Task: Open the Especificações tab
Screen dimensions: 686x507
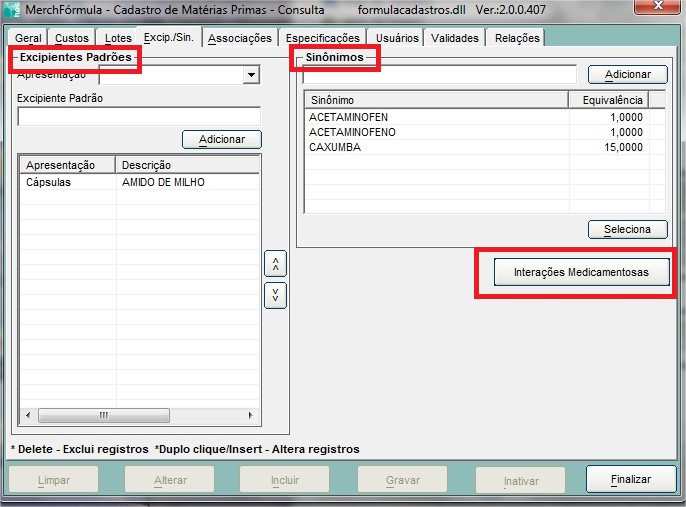Action: (322, 38)
